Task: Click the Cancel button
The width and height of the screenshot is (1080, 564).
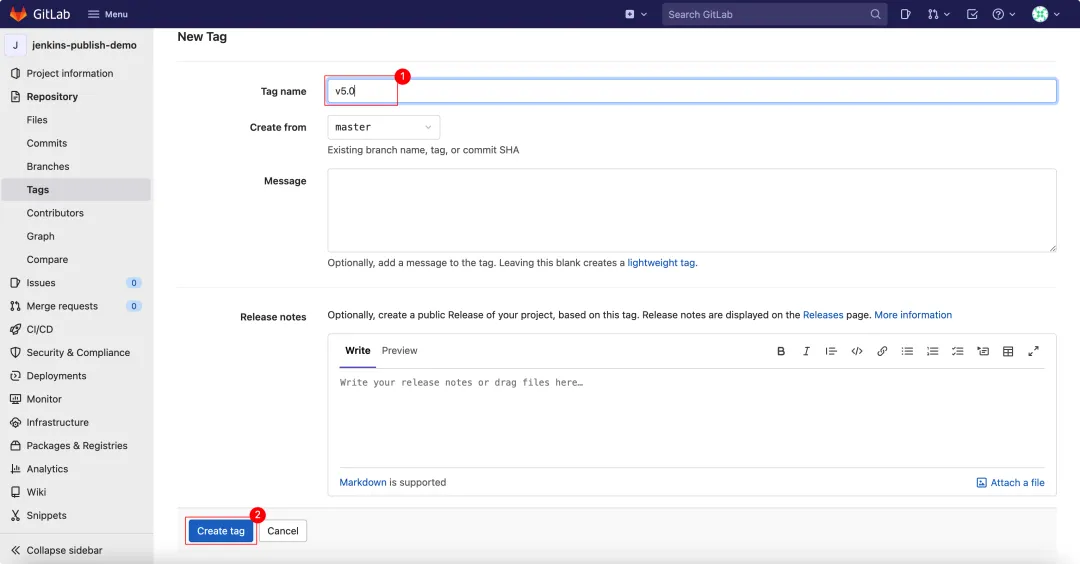Action: point(282,531)
